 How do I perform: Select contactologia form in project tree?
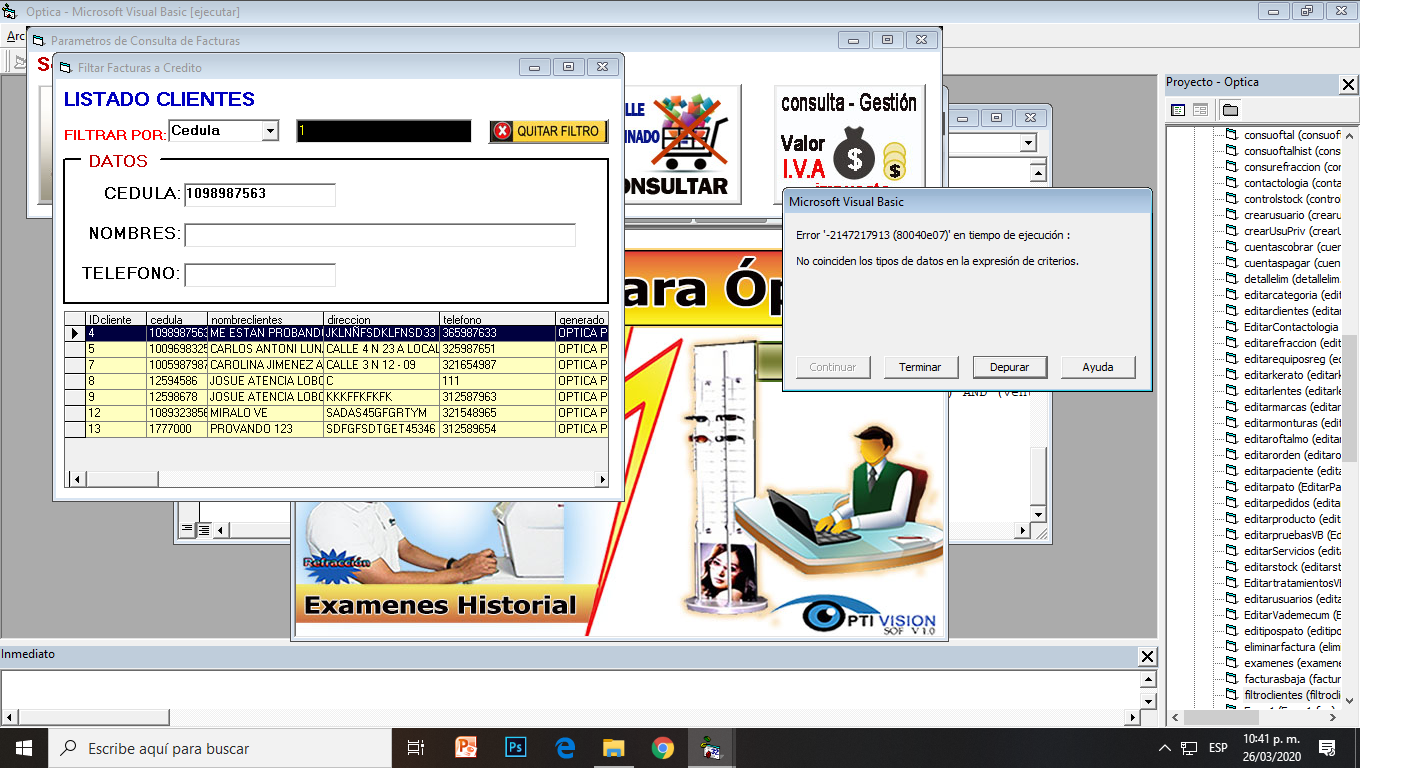1292,183
